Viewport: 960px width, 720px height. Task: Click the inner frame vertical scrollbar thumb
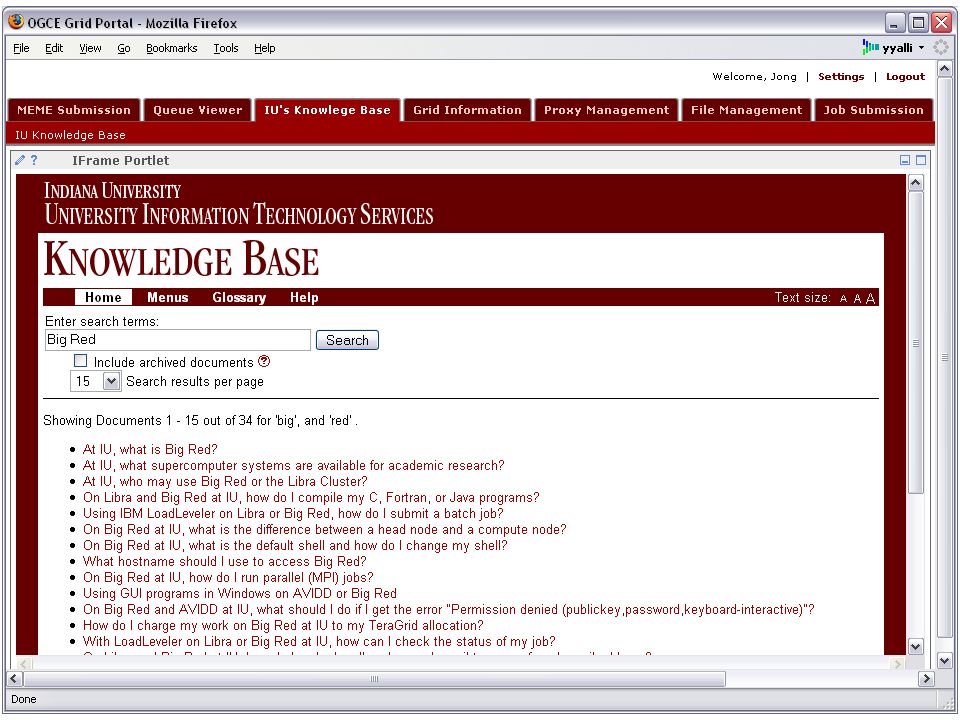pyautogui.click(x=915, y=343)
